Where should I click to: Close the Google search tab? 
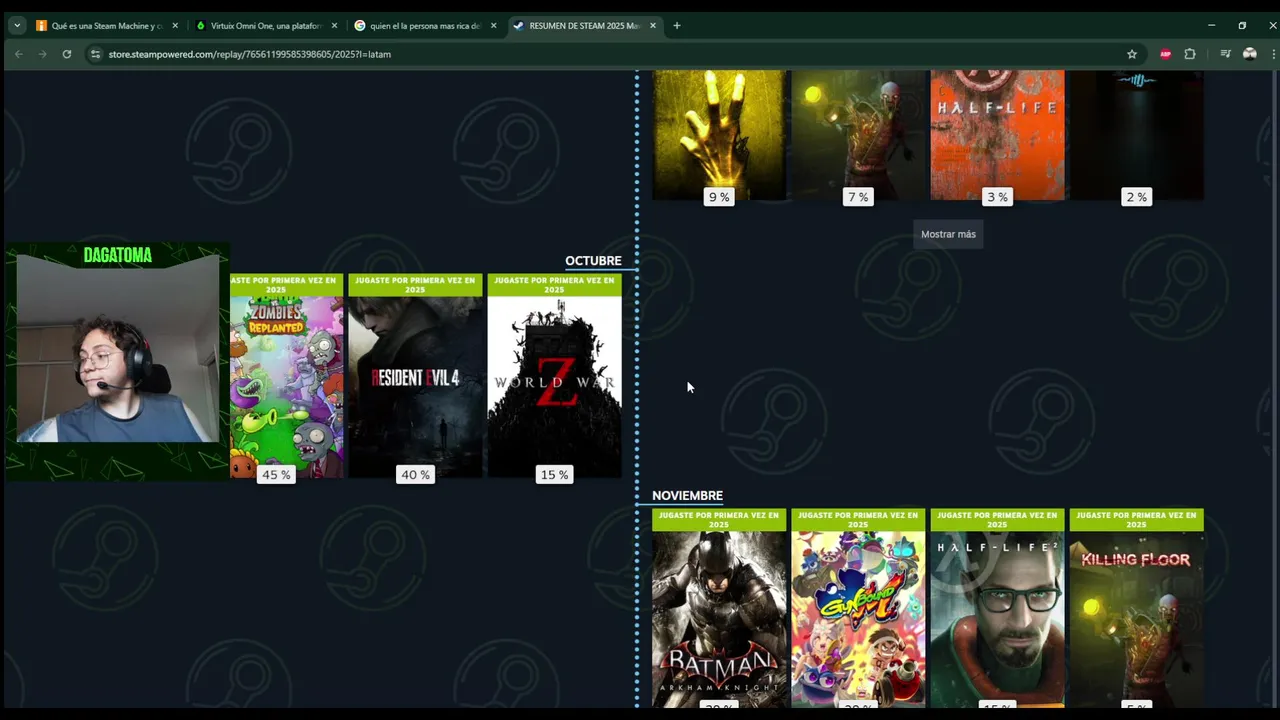pyautogui.click(x=493, y=25)
